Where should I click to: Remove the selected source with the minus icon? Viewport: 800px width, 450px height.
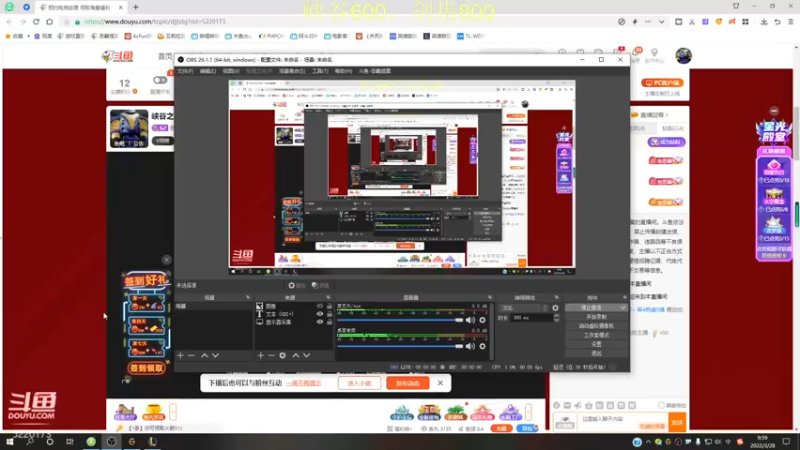(271, 356)
